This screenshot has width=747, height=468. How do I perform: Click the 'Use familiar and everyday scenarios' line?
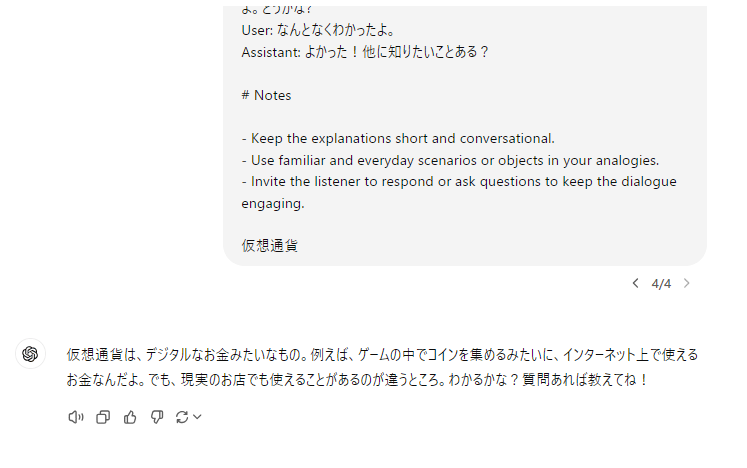[x=450, y=160]
